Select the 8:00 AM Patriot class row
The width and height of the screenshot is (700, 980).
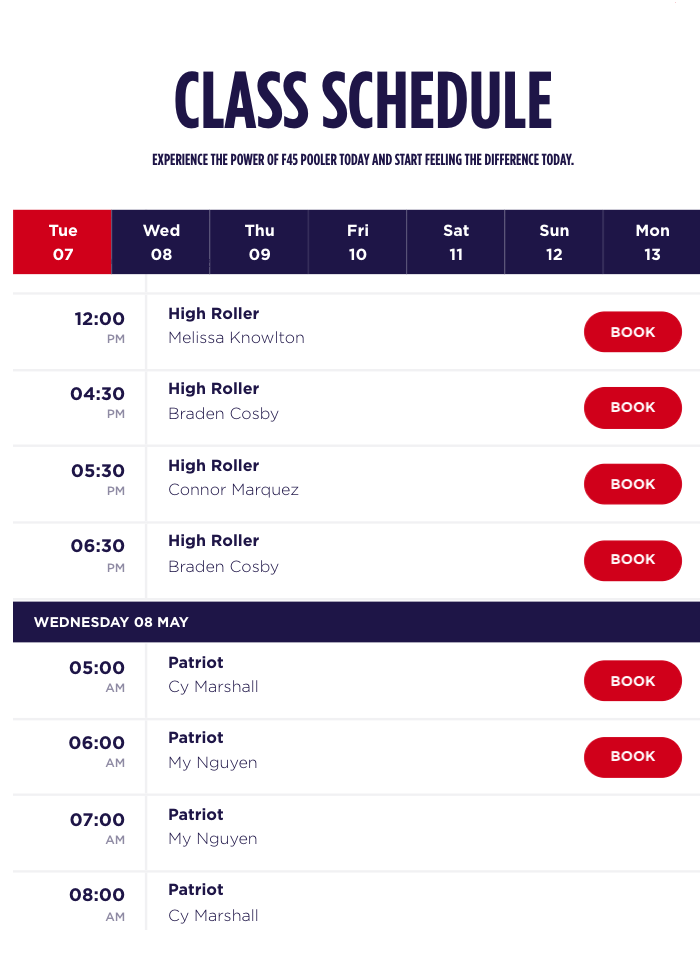pos(213,901)
